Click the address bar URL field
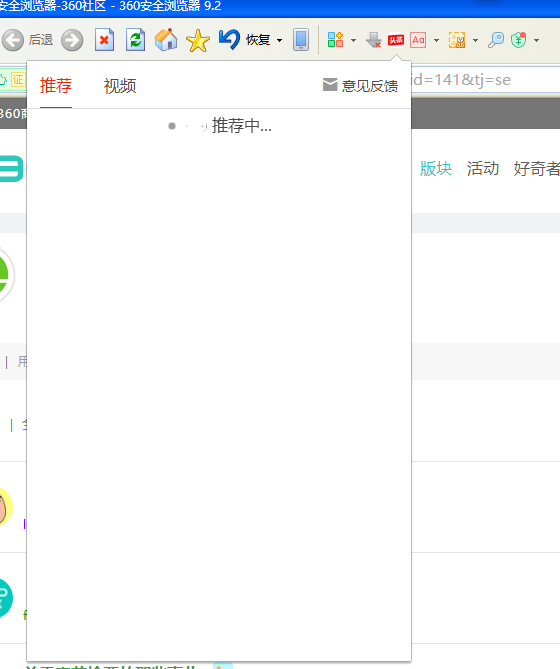 click(x=485, y=80)
